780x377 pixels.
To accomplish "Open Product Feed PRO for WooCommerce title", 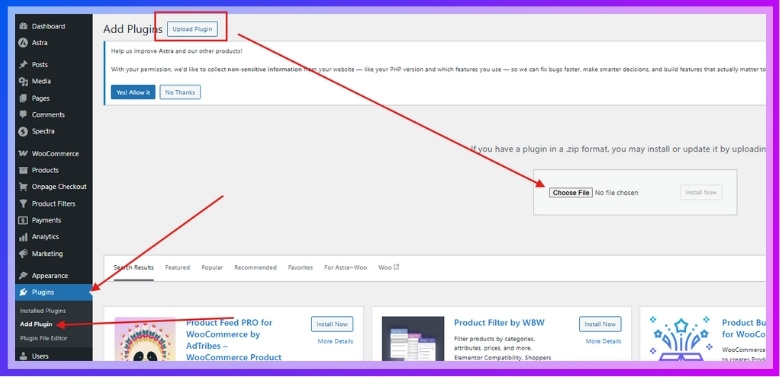I will (233, 340).
